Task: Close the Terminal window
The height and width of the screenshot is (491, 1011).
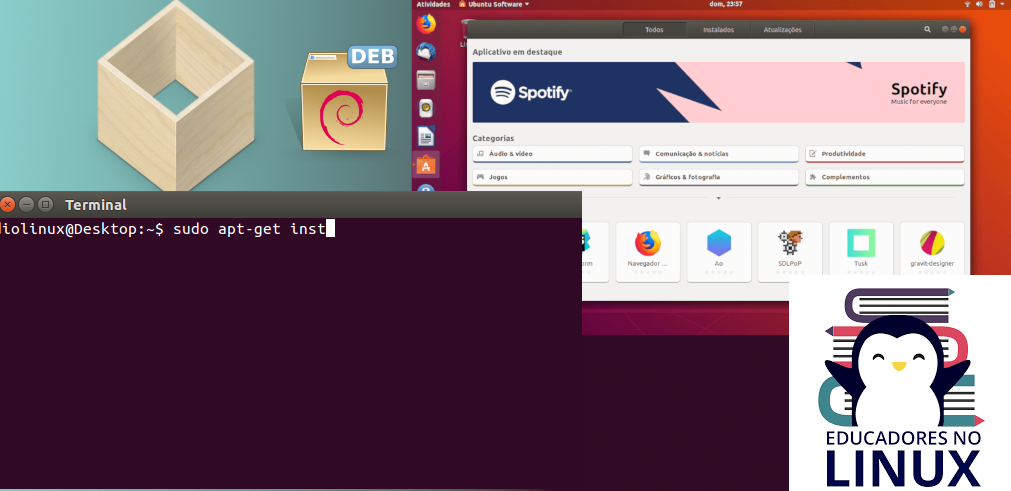Action: point(7,205)
